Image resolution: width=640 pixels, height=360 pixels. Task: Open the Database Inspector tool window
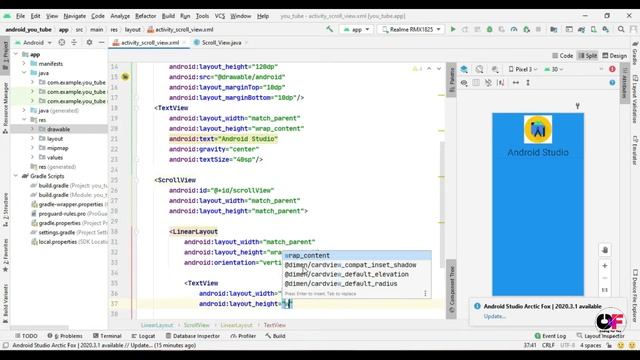[x=192, y=336]
